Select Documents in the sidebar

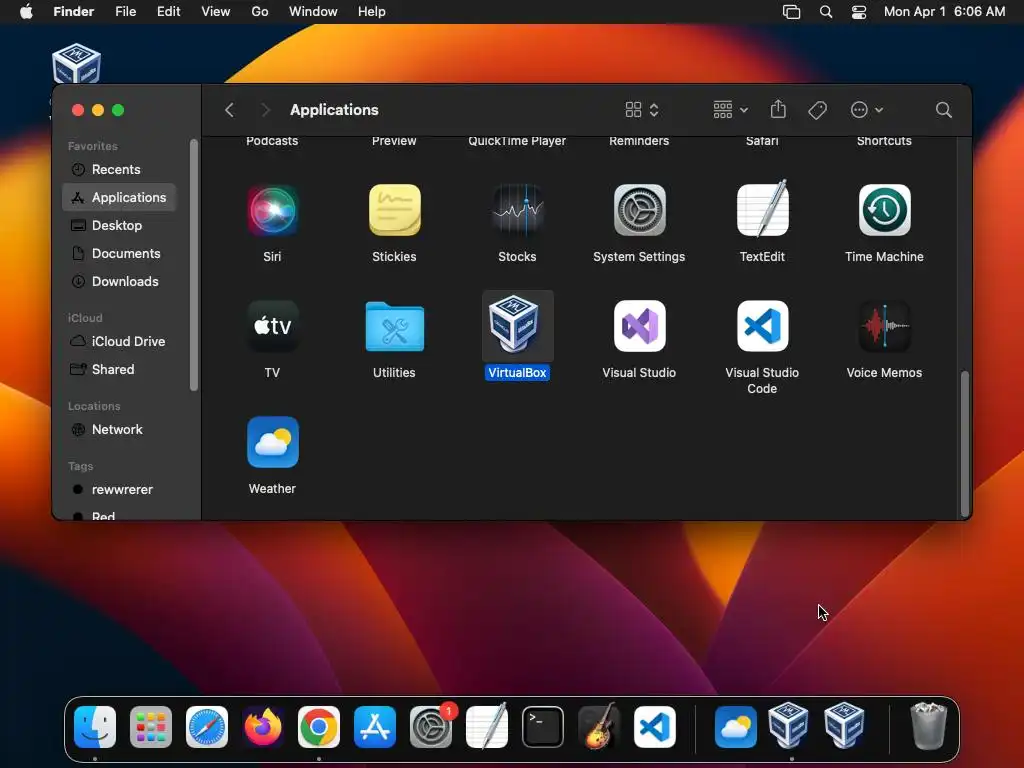[120, 253]
